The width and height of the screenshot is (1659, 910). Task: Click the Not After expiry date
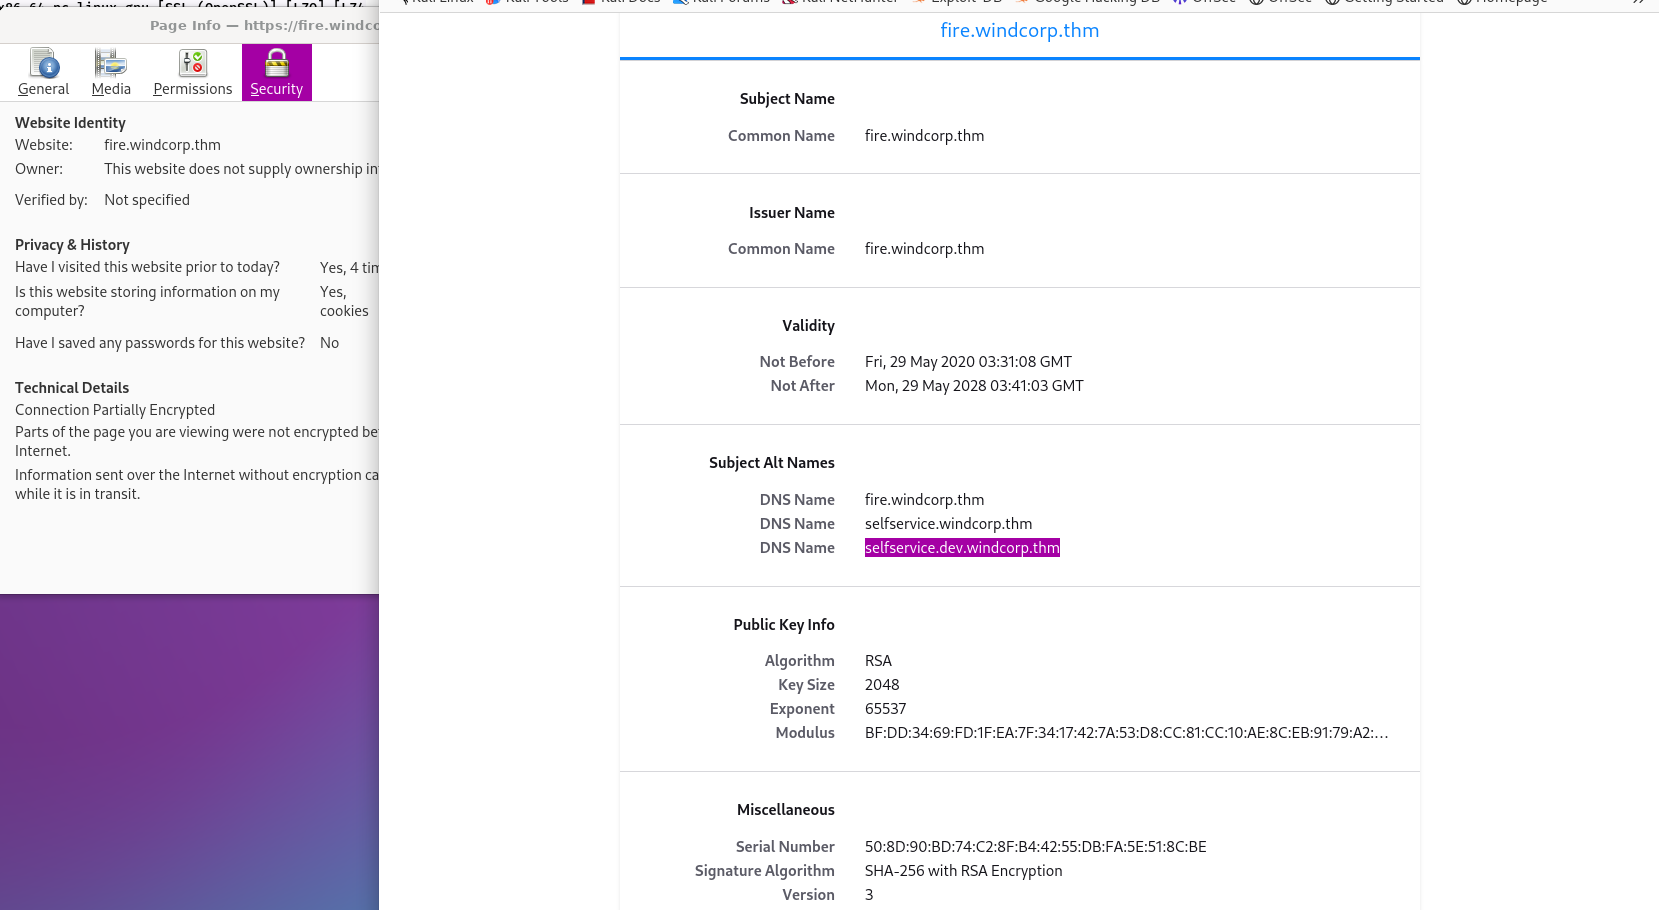click(x=974, y=386)
